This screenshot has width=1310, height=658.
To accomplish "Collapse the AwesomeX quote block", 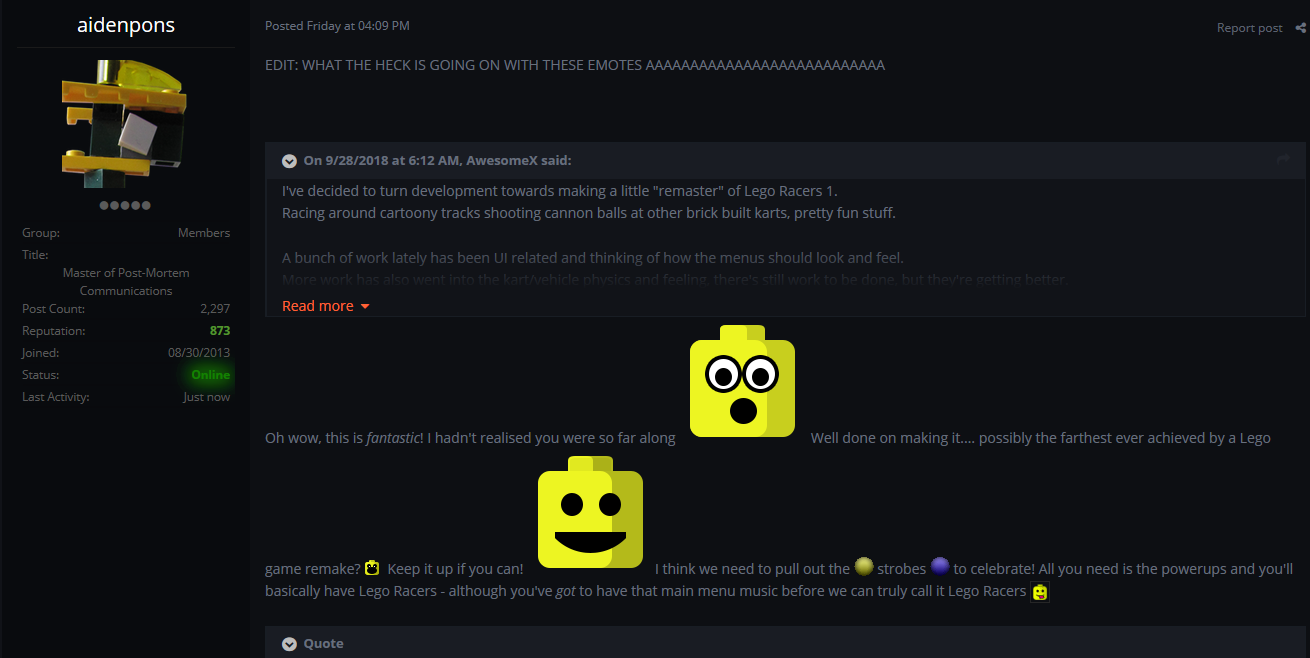I will (x=289, y=161).
